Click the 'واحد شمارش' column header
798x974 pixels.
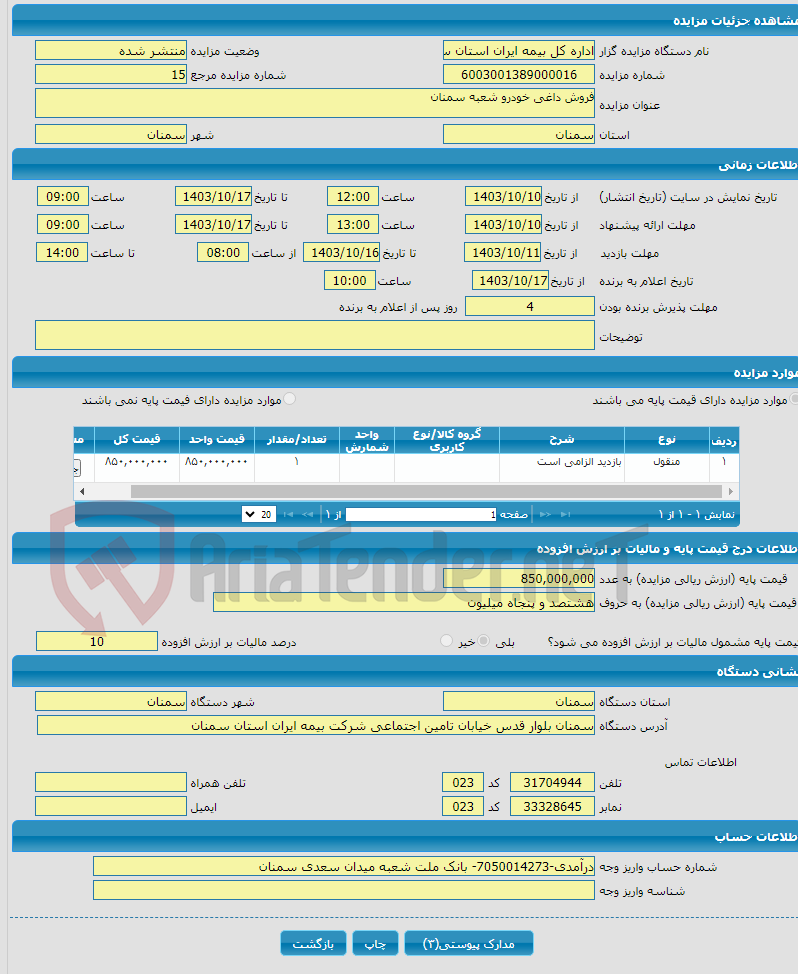click(x=367, y=440)
